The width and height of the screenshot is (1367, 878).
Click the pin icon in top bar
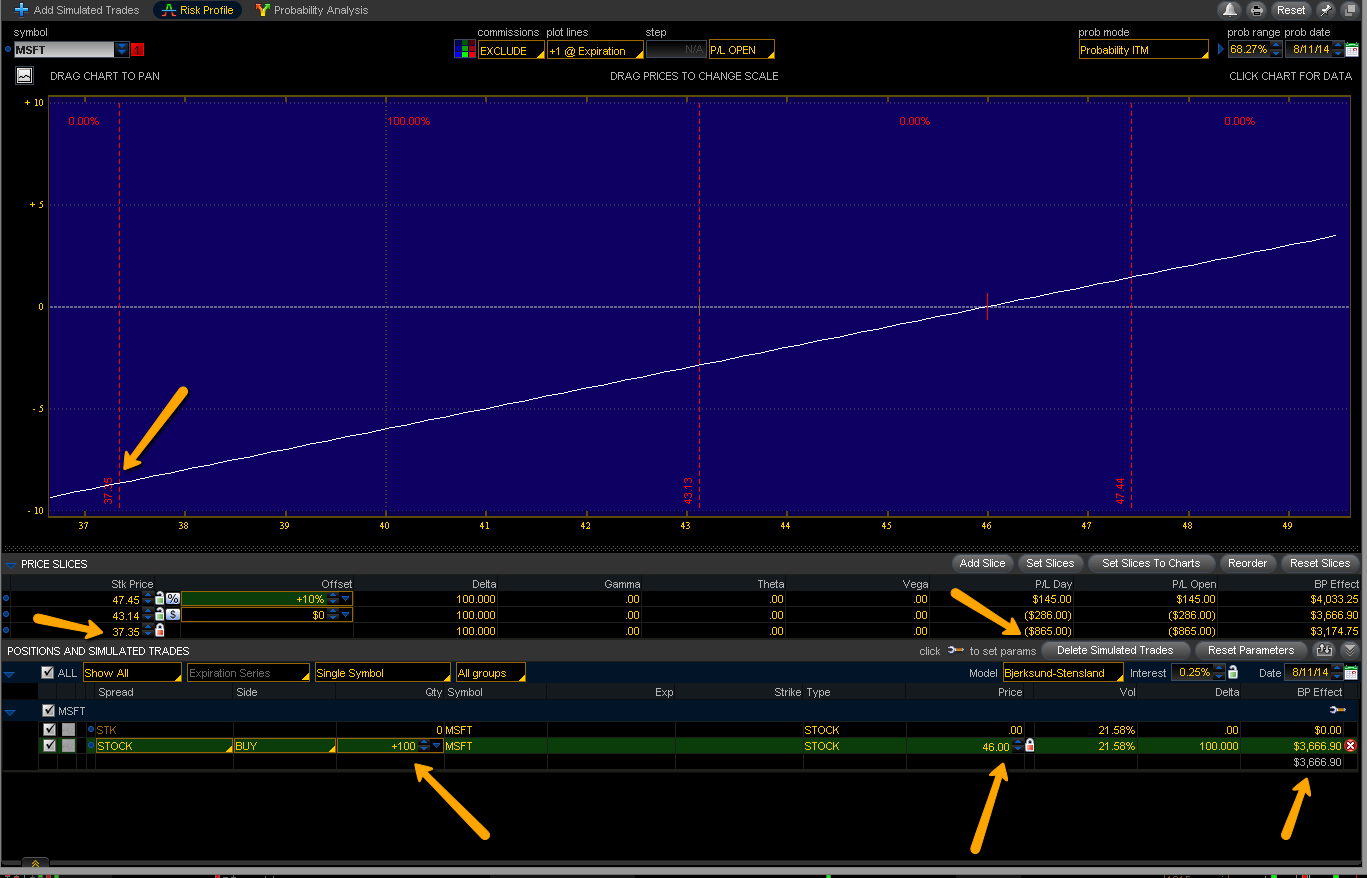1326,10
